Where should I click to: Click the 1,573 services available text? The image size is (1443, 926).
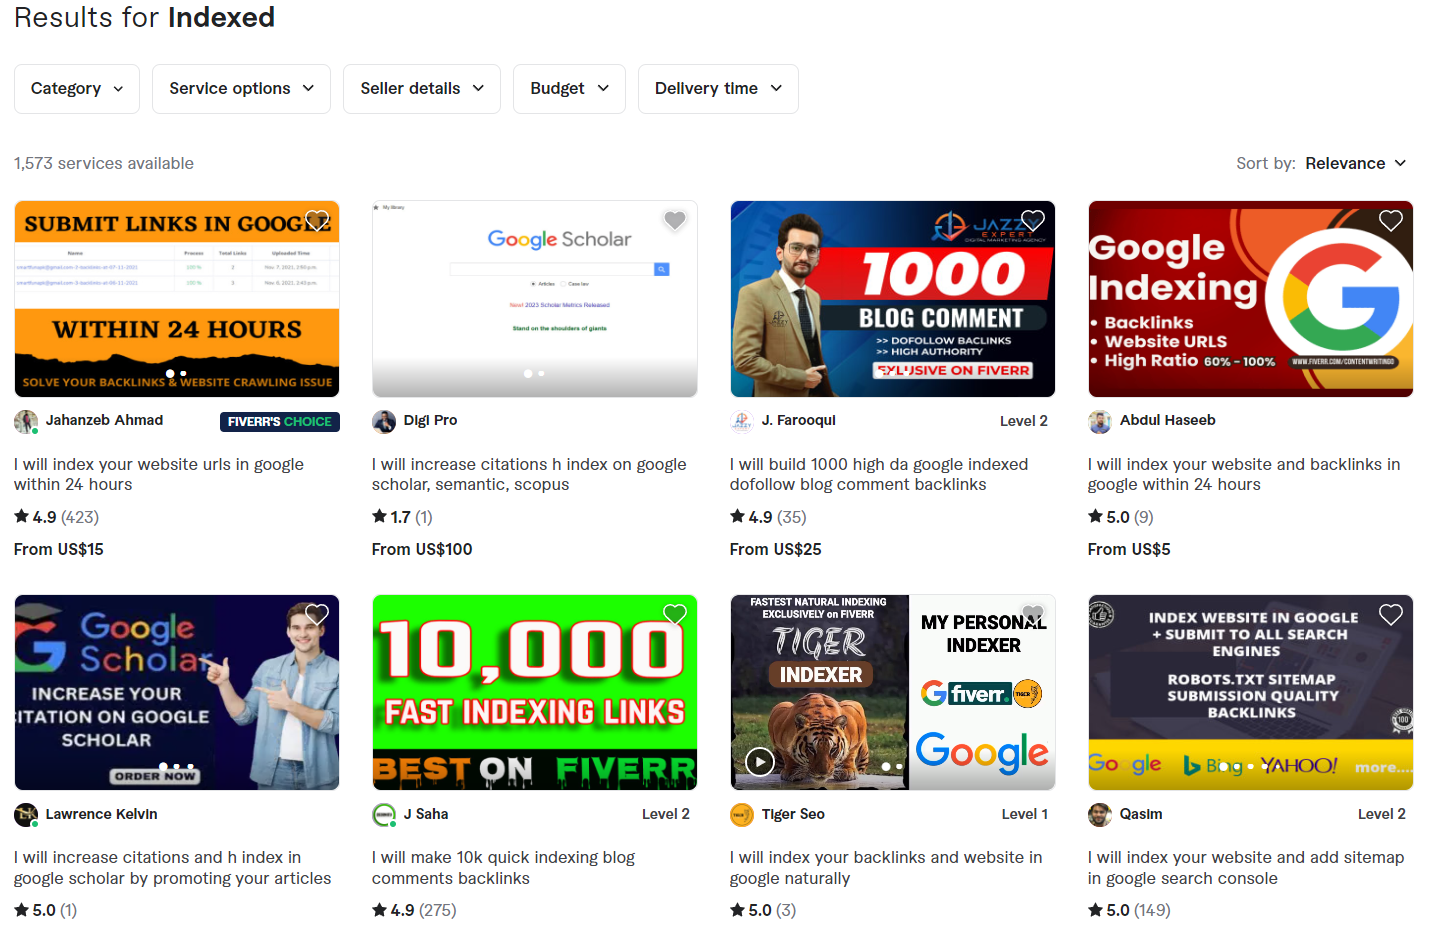pyautogui.click(x=104, y=163)
